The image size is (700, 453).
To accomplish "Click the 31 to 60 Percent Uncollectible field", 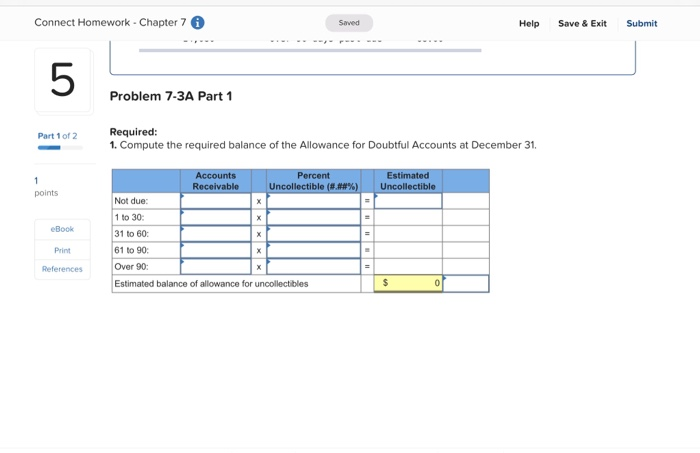I will 313,234.
